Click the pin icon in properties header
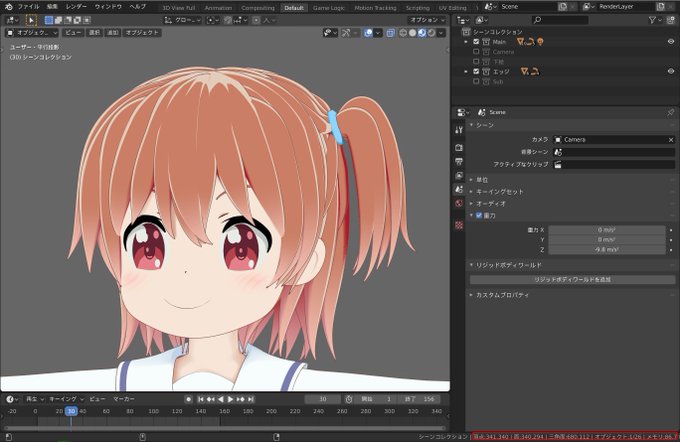Image resolution: width=680 pixels, height=442 pixels. (670, 112)
